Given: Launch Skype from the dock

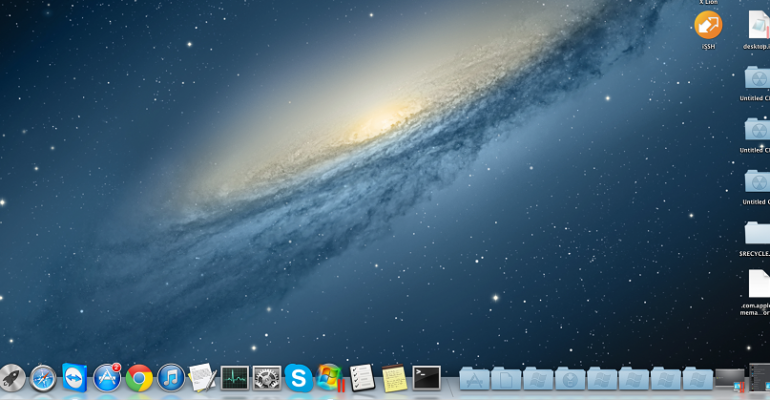Looking at the screenshot, I should [x=299, y=378].
